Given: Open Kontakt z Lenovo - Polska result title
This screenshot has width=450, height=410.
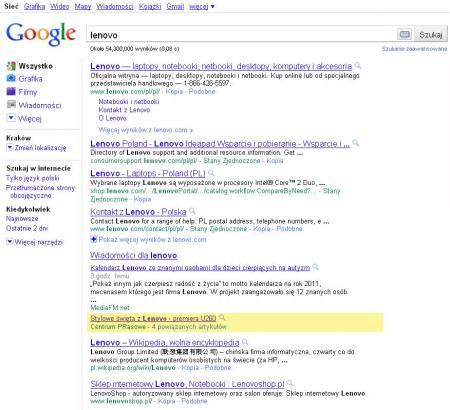Looking at the screenshot, I should 138,212.
